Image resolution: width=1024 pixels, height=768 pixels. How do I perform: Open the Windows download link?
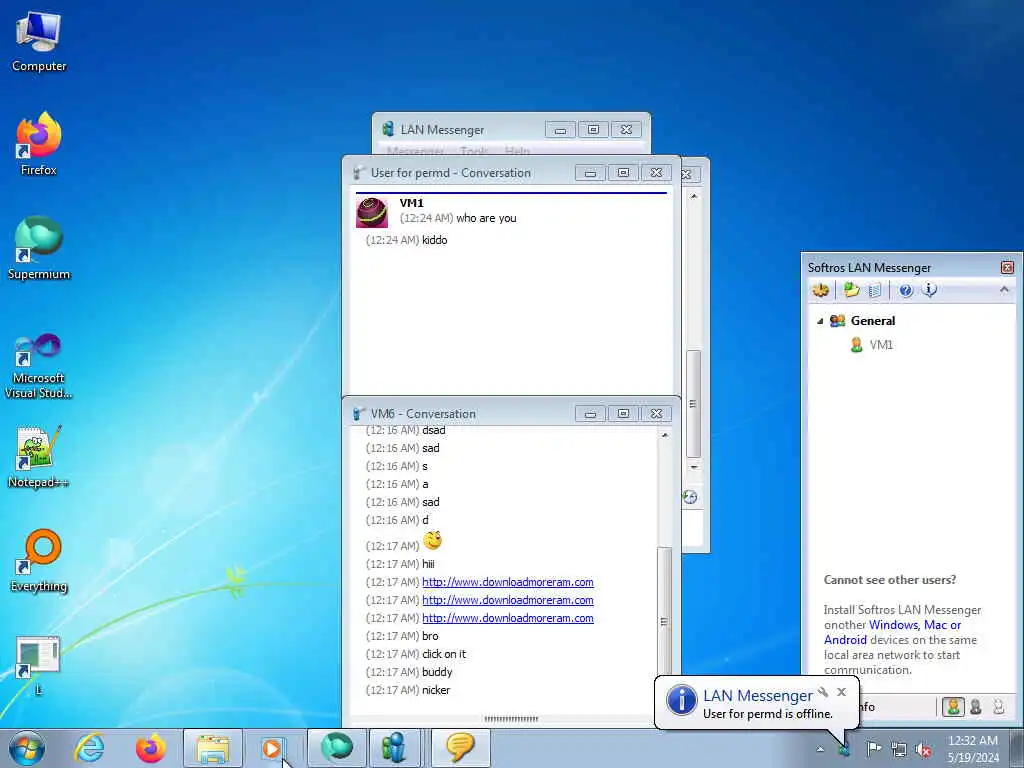(x=893, y=625)
